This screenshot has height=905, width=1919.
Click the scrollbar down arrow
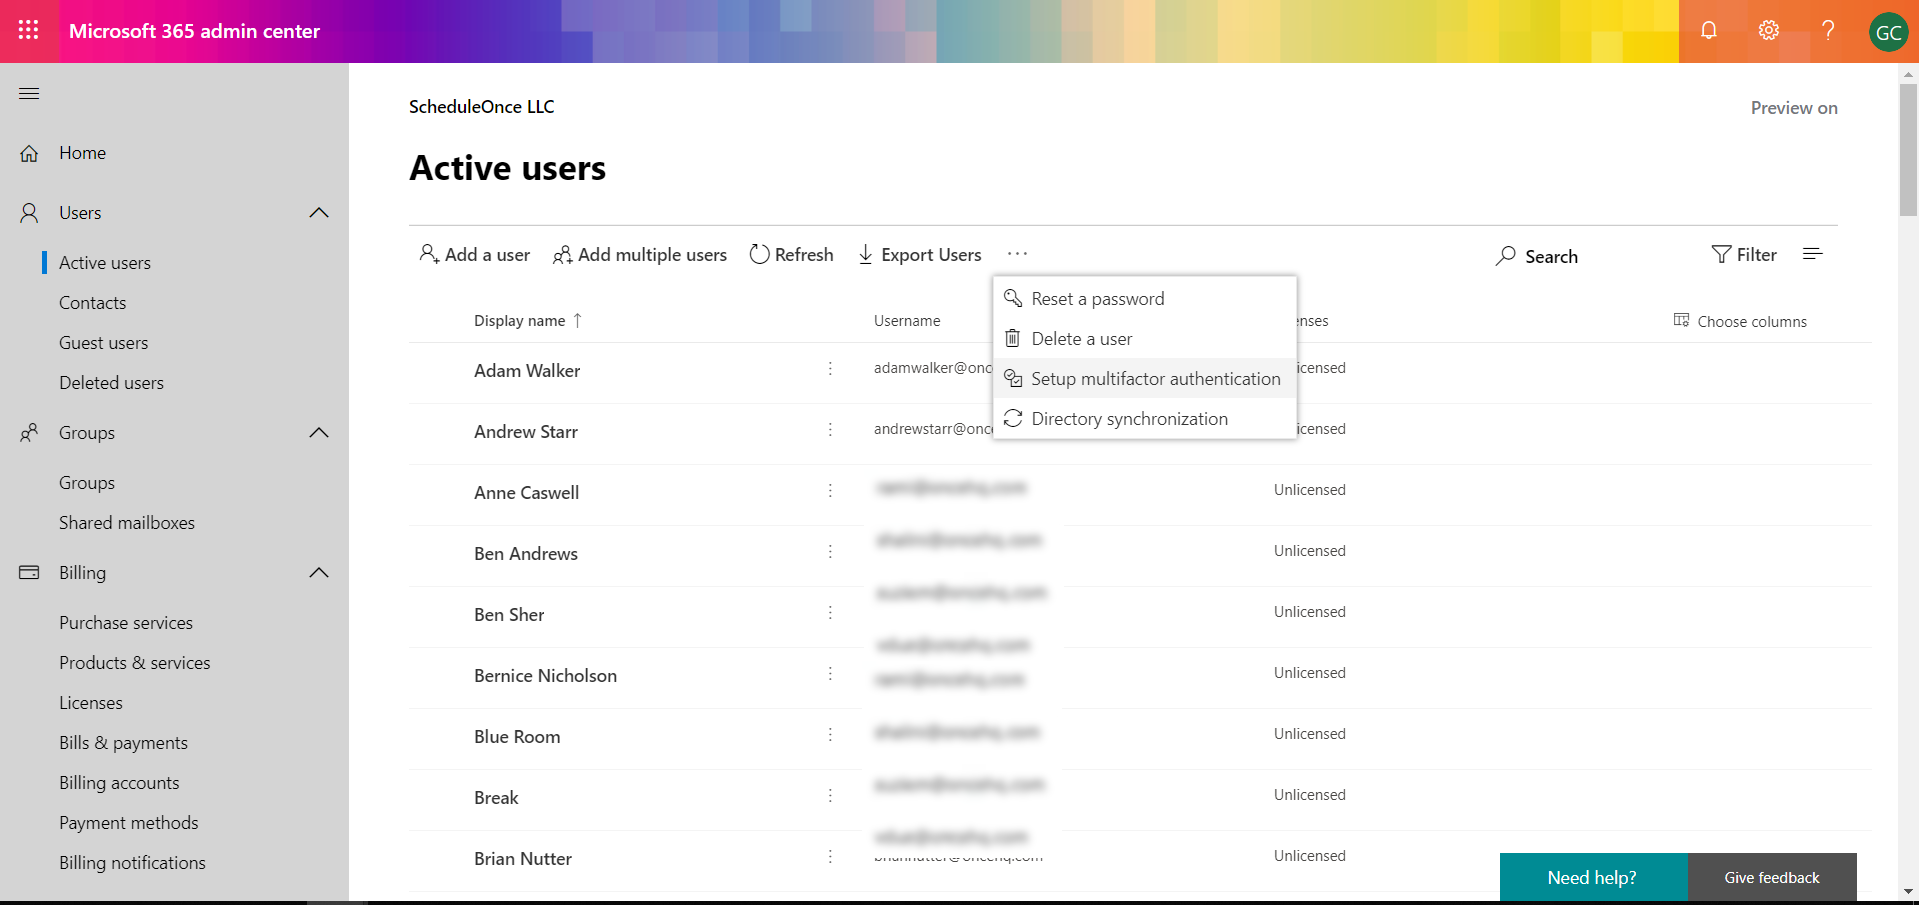coord(1909,891)
